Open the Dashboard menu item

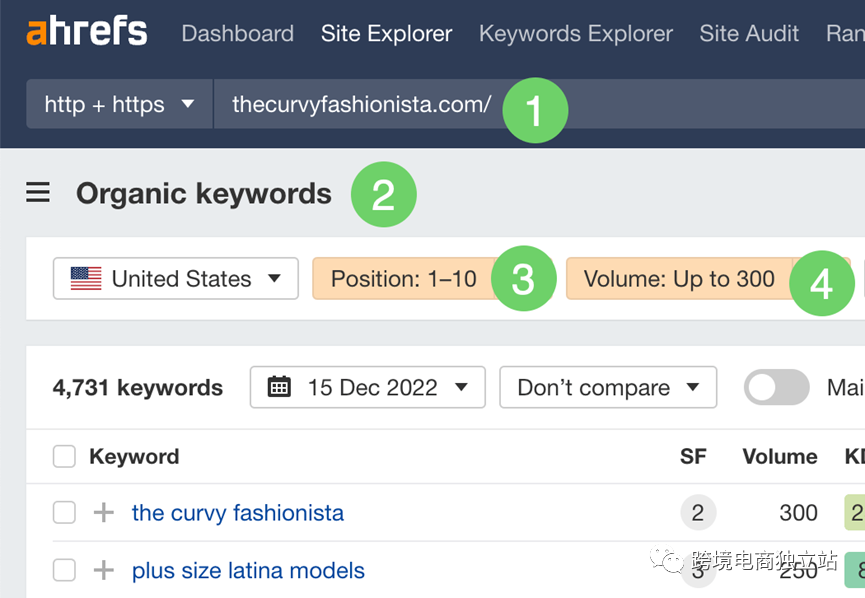pyautogui.click(x=238, y=34)
